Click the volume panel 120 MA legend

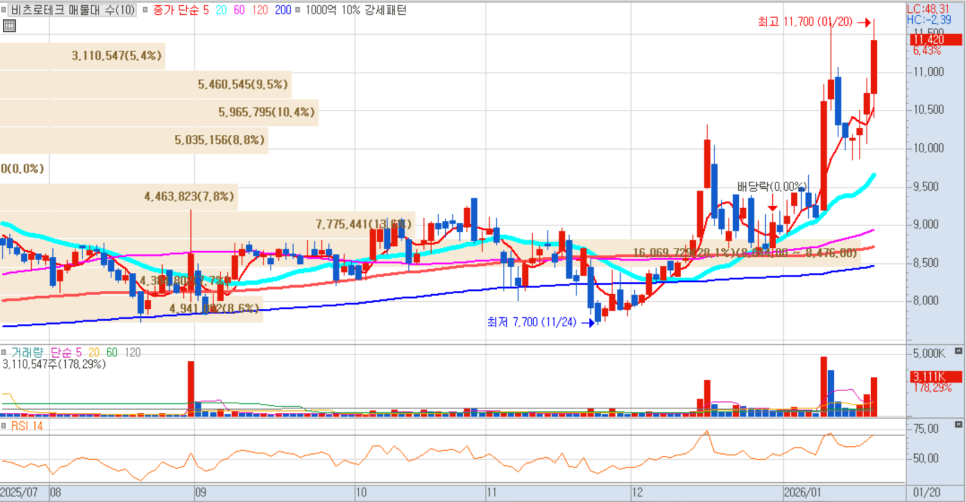click(132, 353)
